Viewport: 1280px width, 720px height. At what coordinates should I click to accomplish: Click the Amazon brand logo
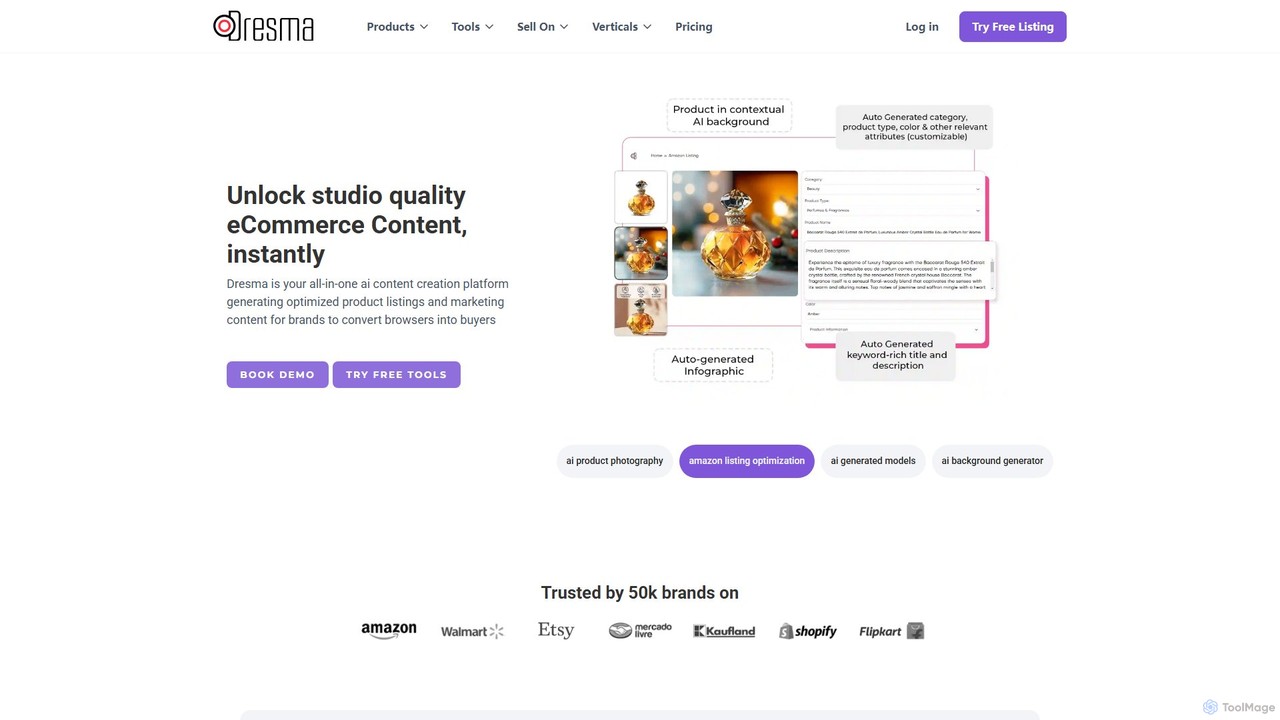389,631
